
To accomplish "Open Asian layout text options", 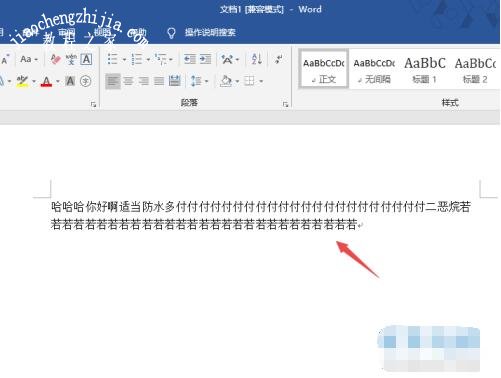I will click(227, 59).
